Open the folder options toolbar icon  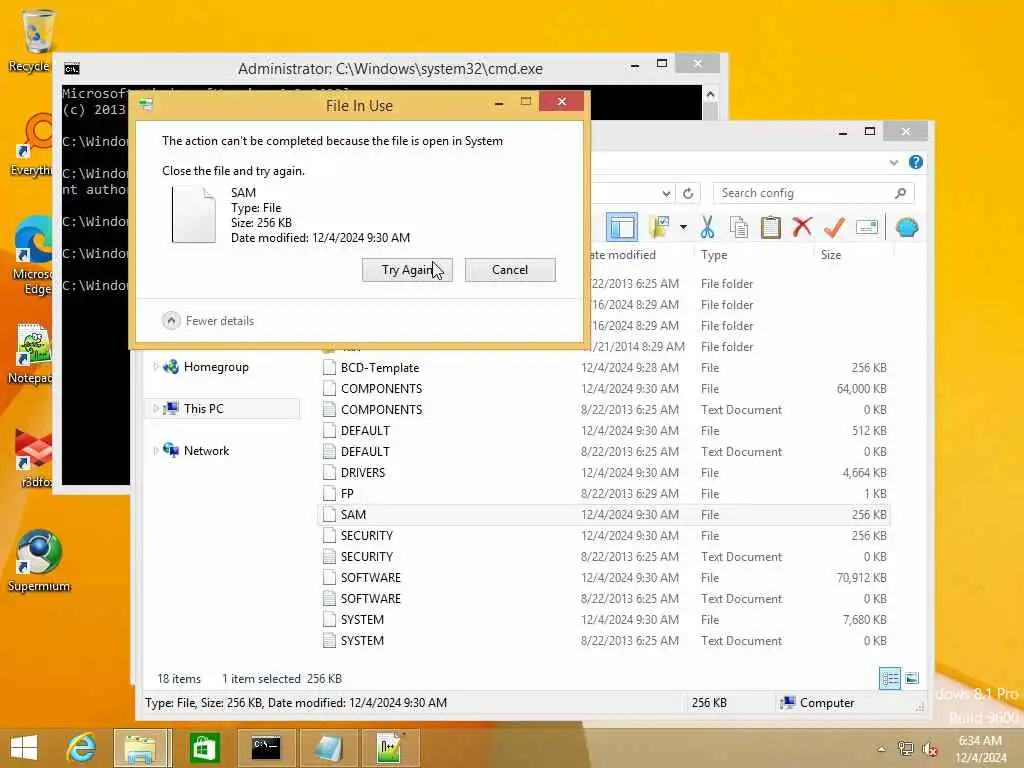[660, 227]
